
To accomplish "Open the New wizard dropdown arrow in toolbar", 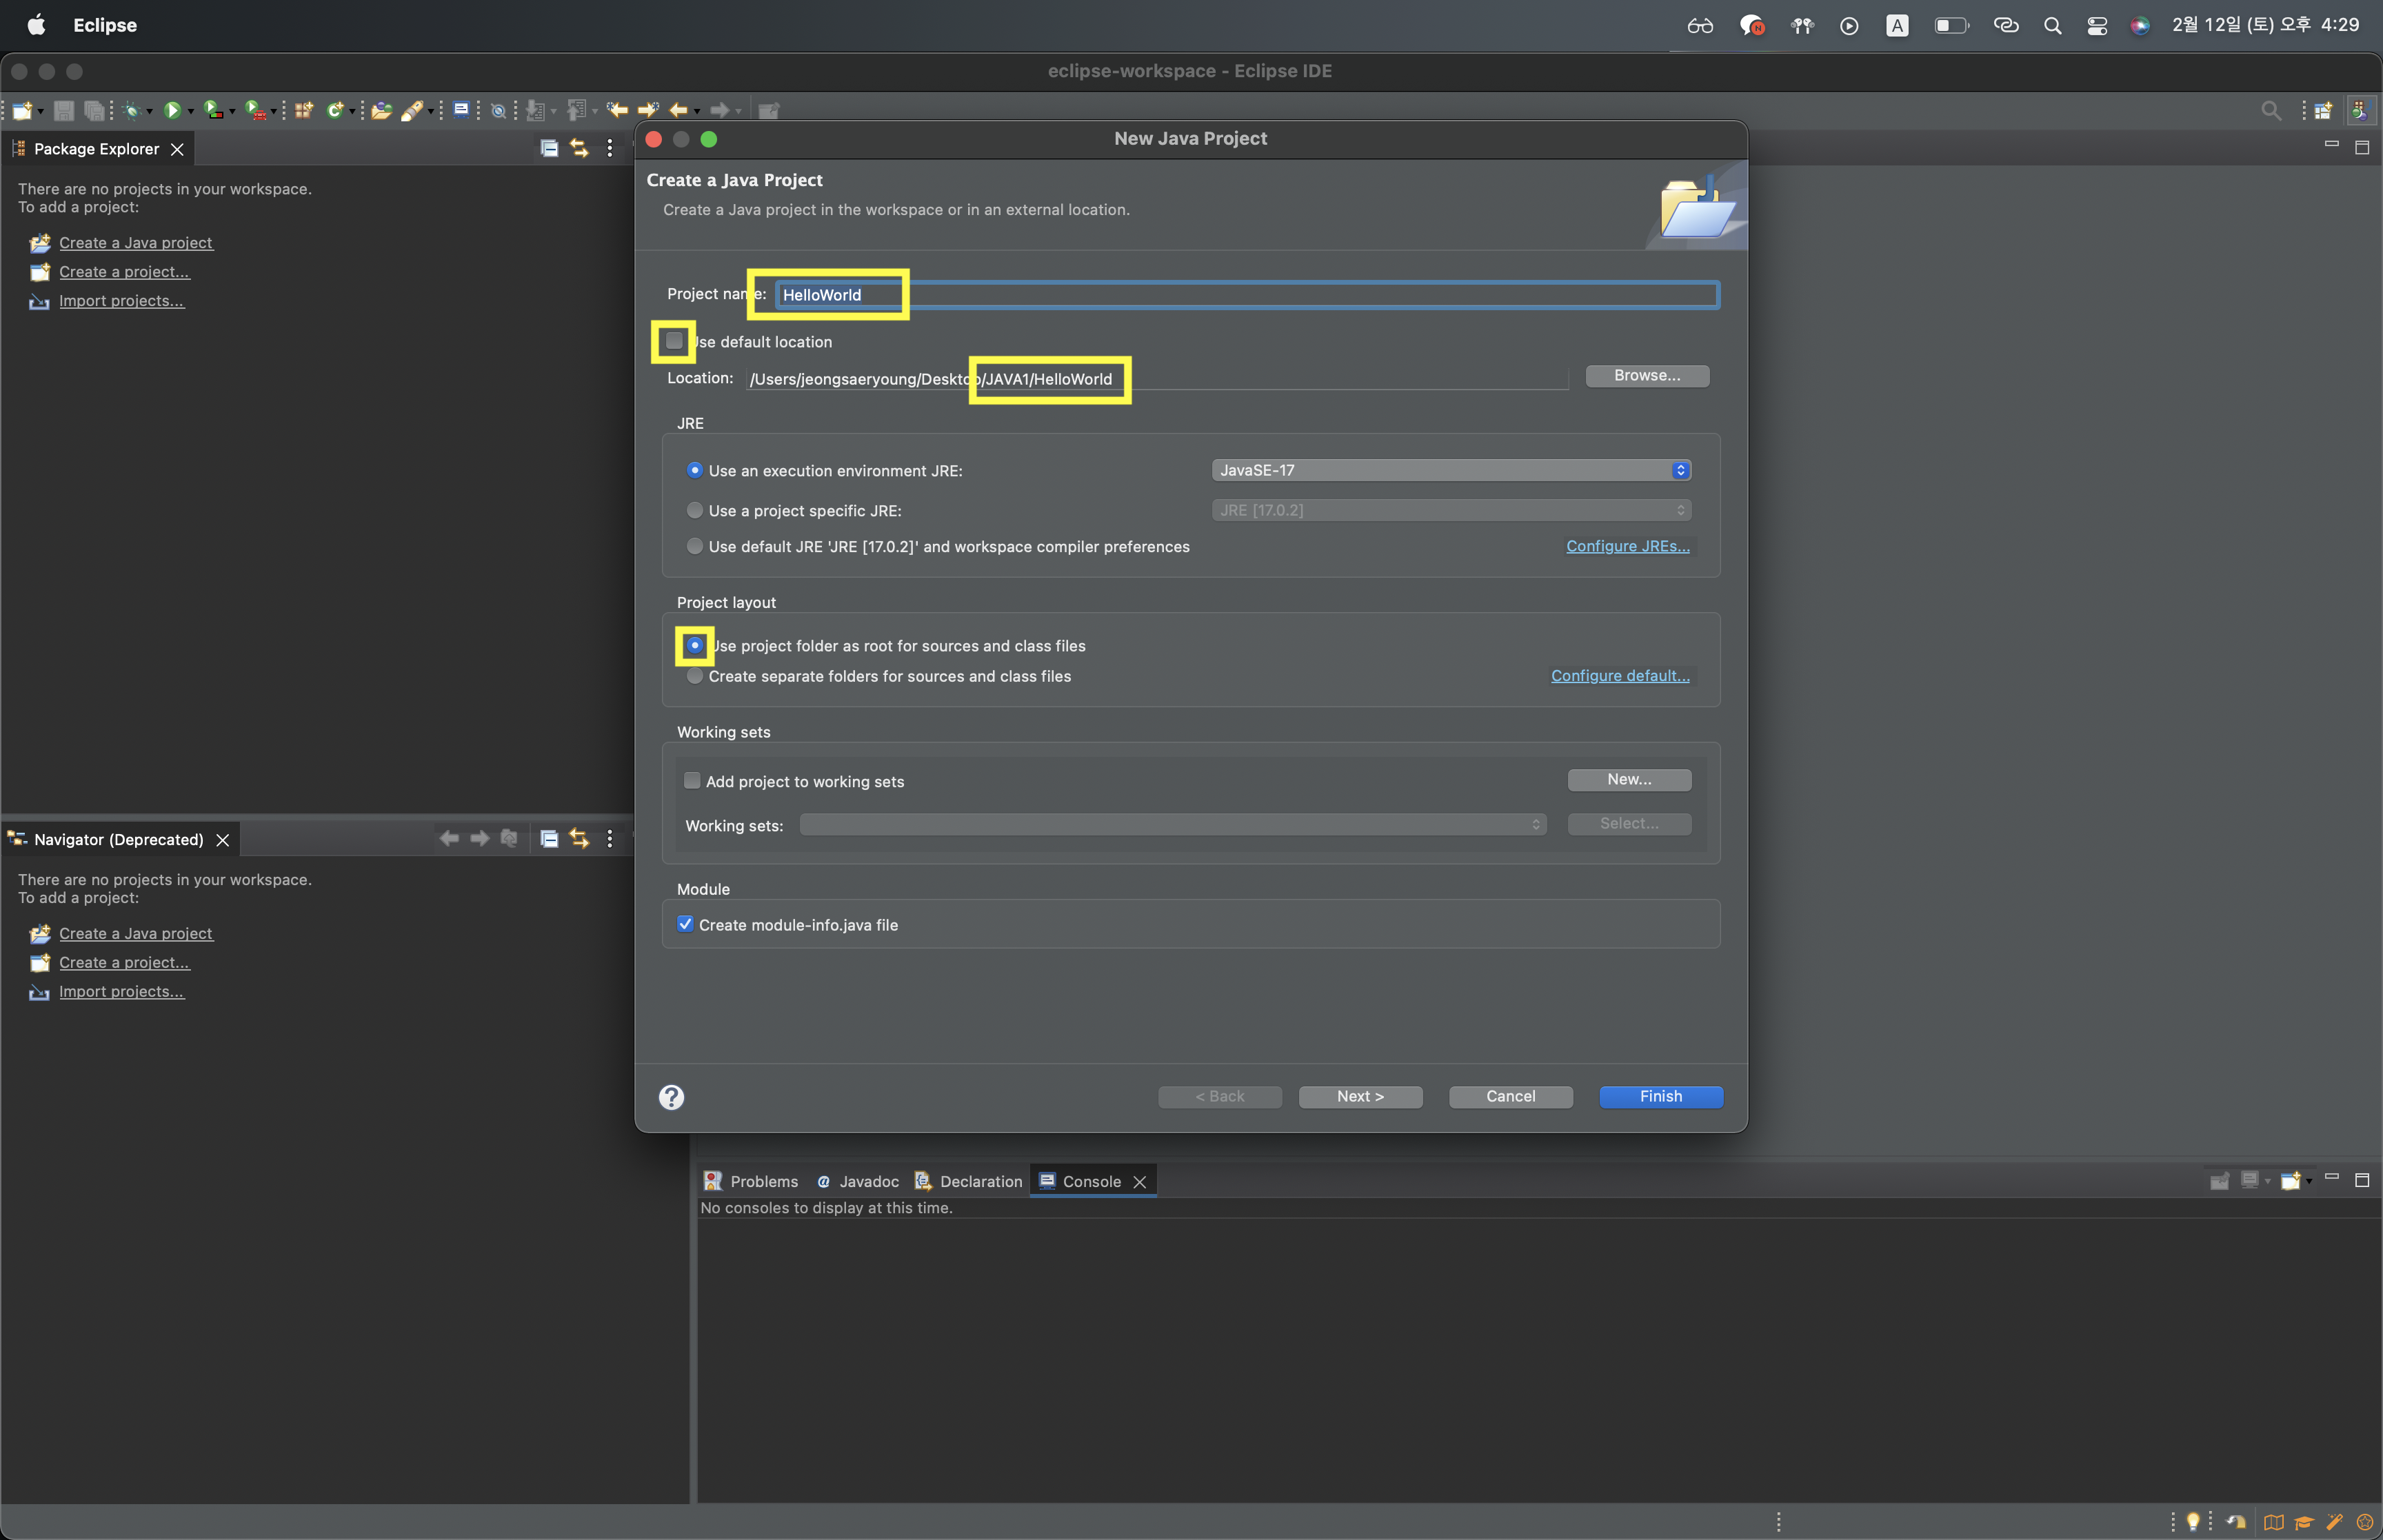I will click(41, 111).
